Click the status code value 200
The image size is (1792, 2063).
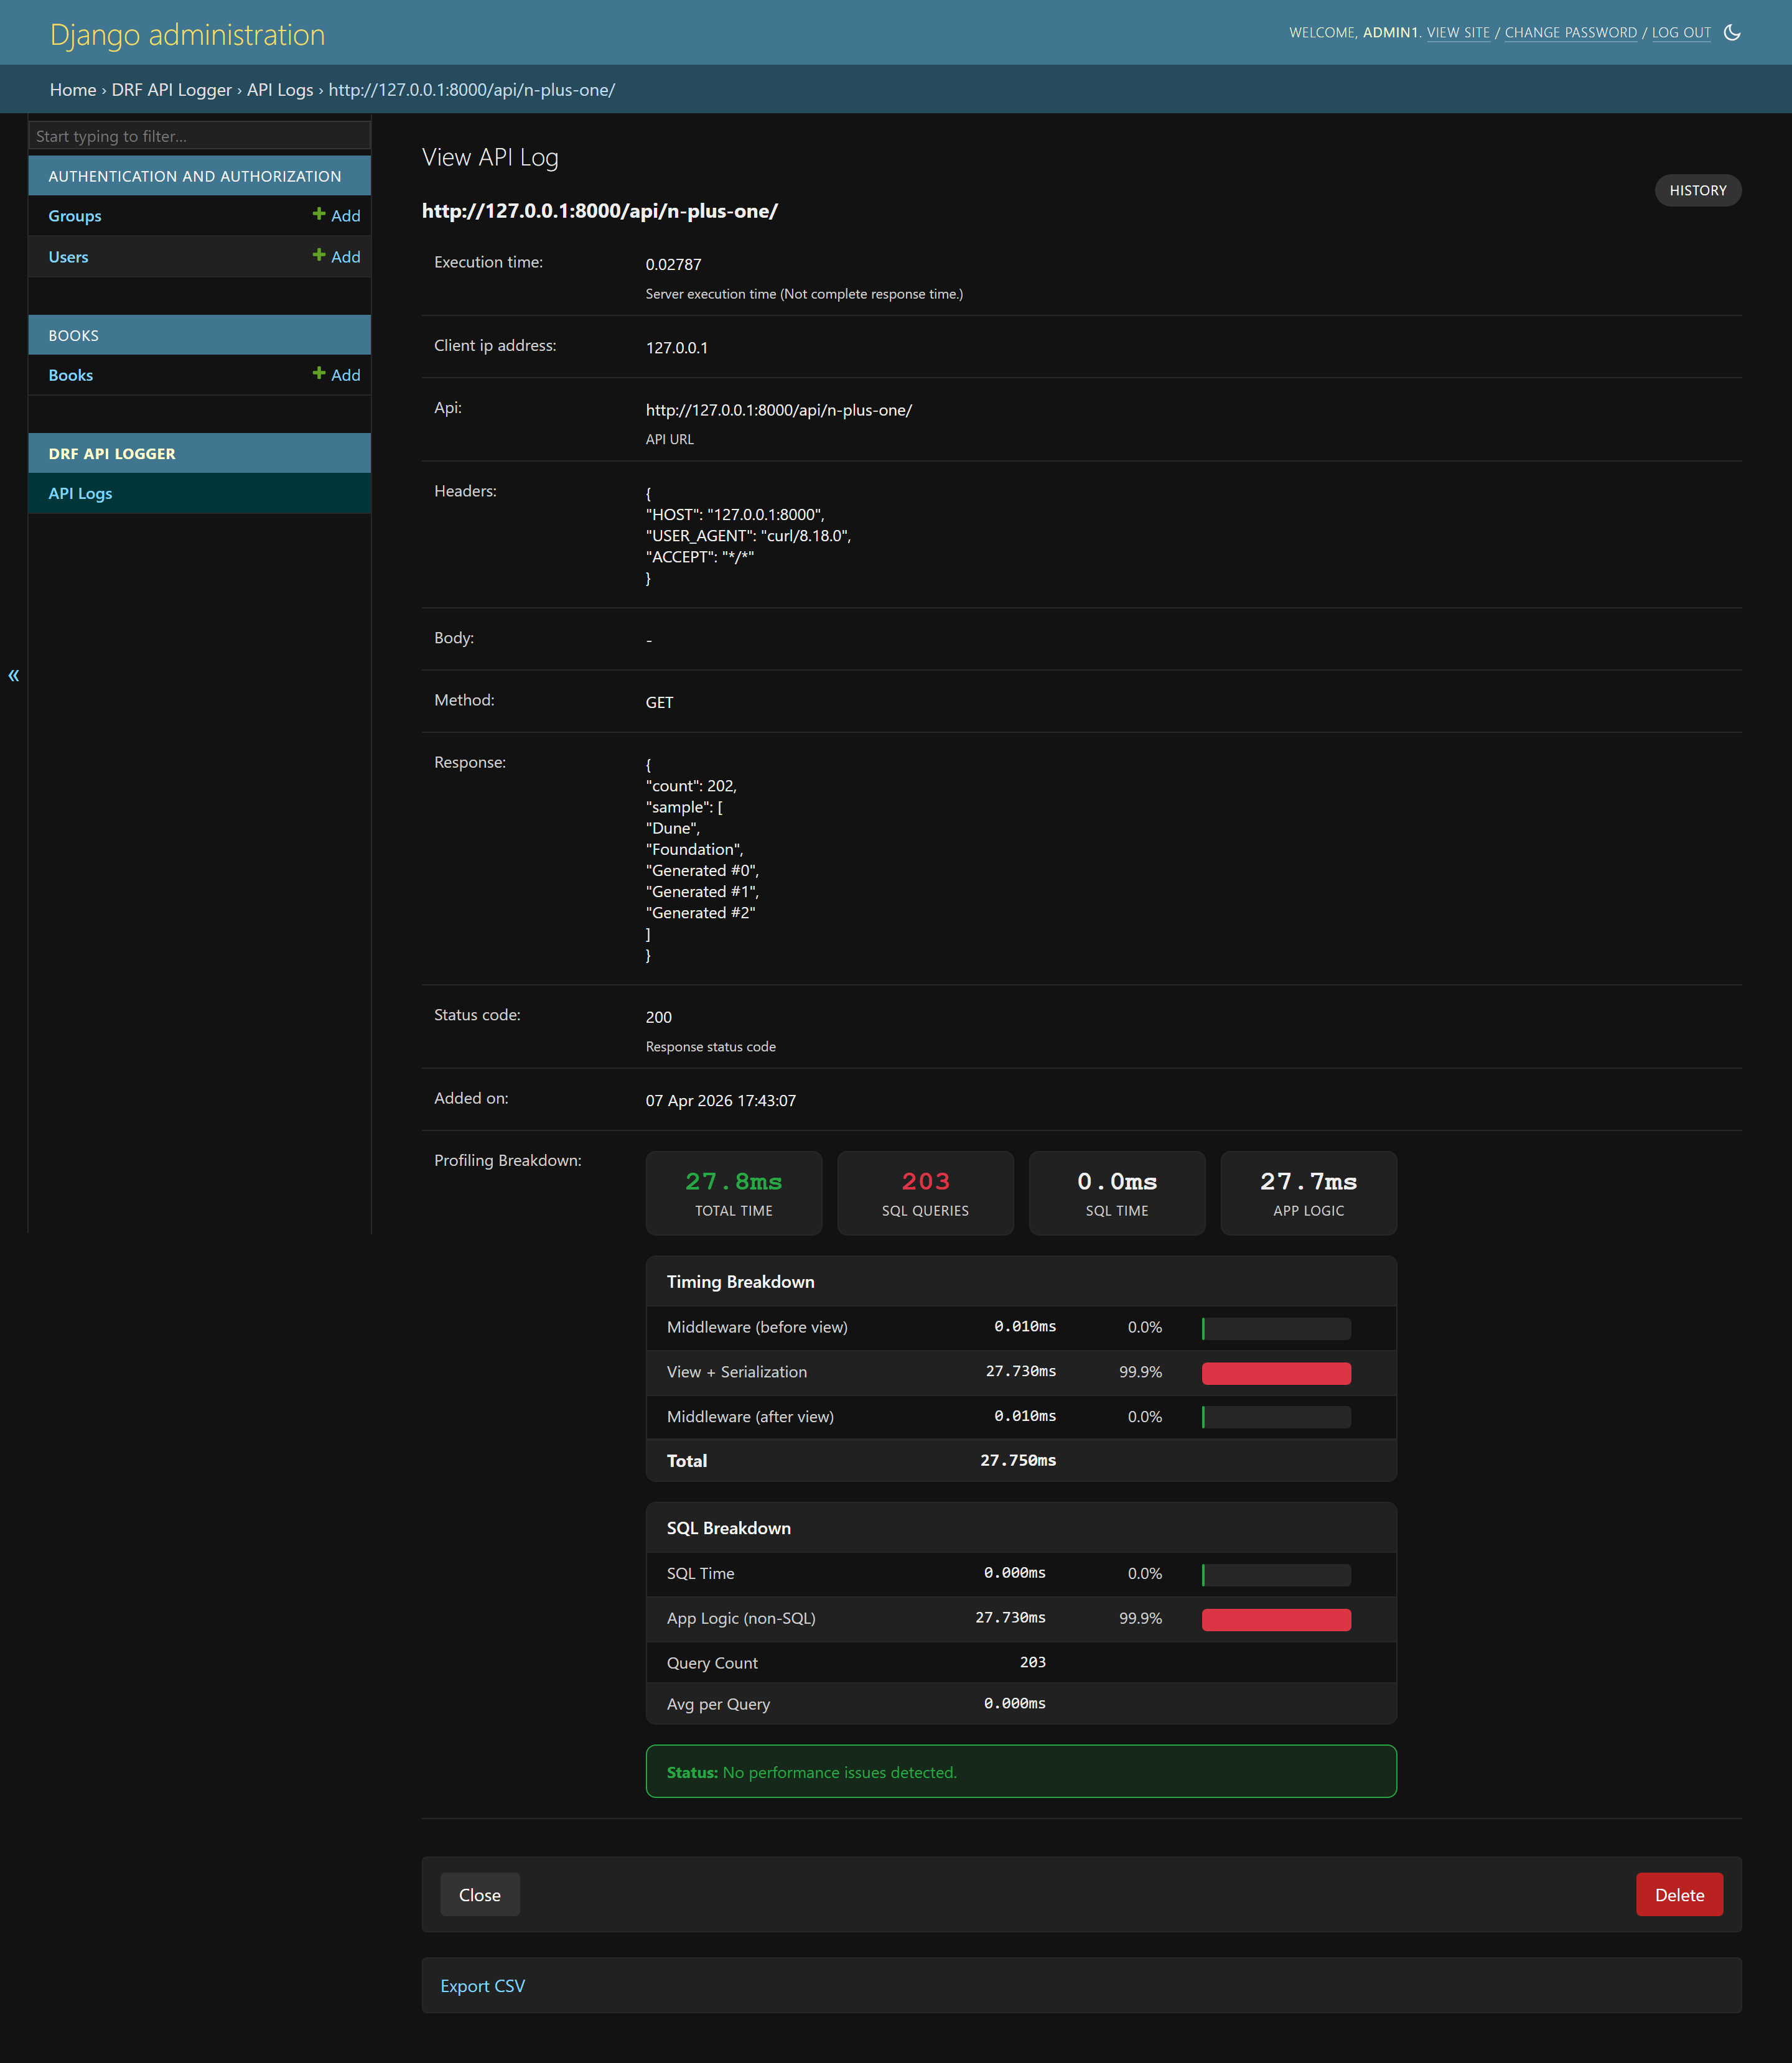pyautogui.click(x=659, y=1017)
